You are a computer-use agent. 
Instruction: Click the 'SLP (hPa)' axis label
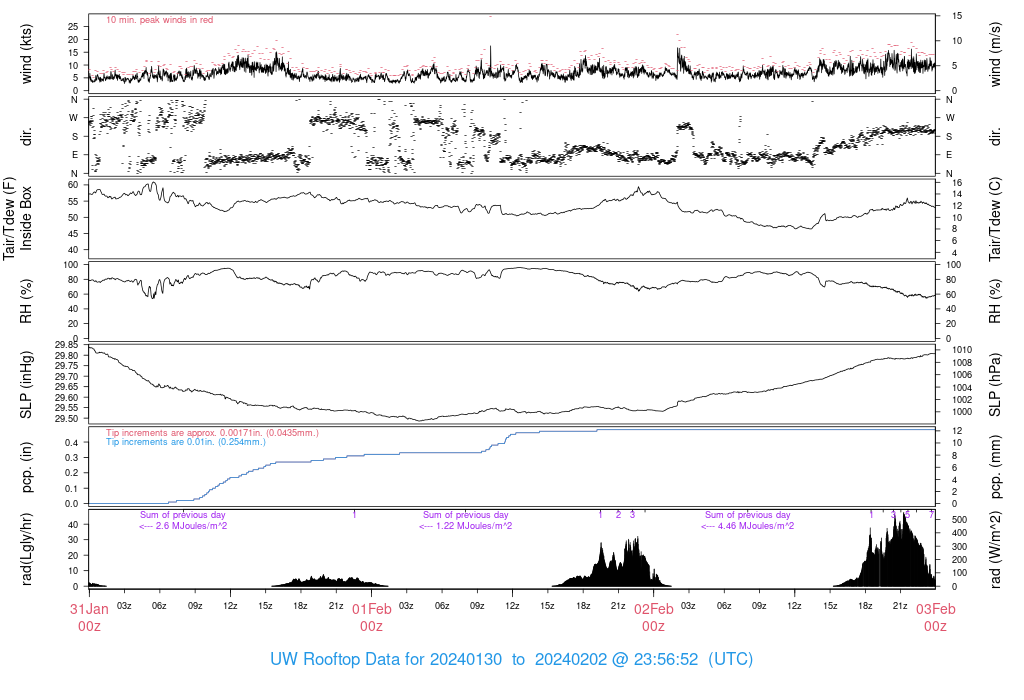(x=995, y=385)
